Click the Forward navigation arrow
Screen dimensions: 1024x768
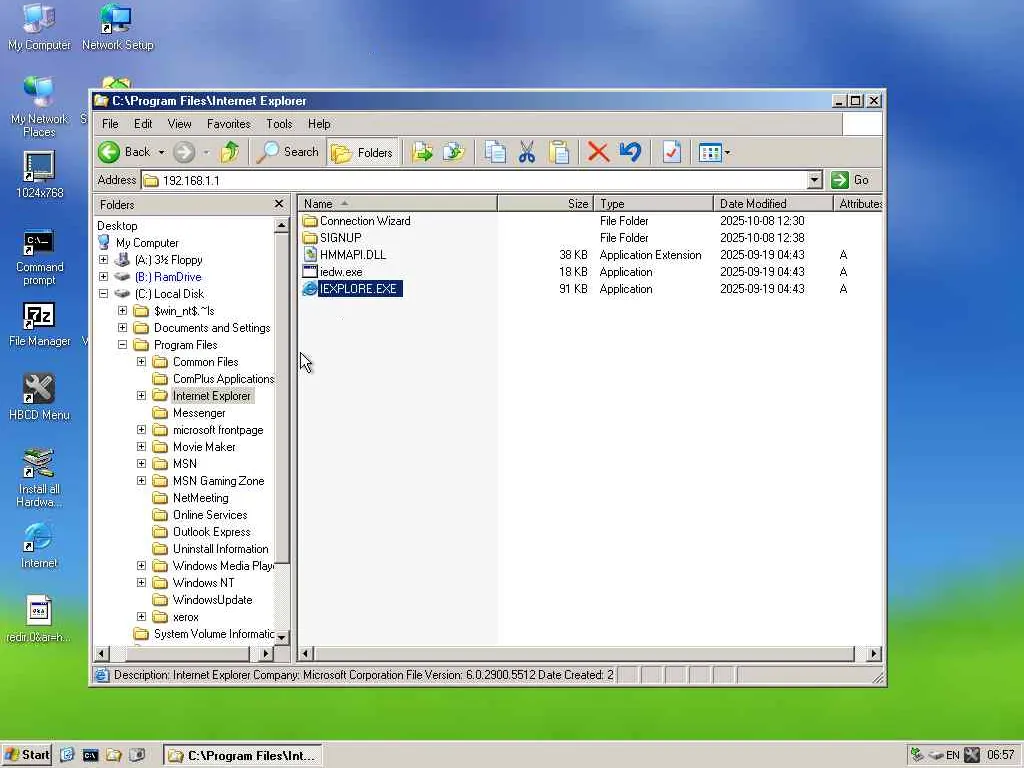coord(184,152)
